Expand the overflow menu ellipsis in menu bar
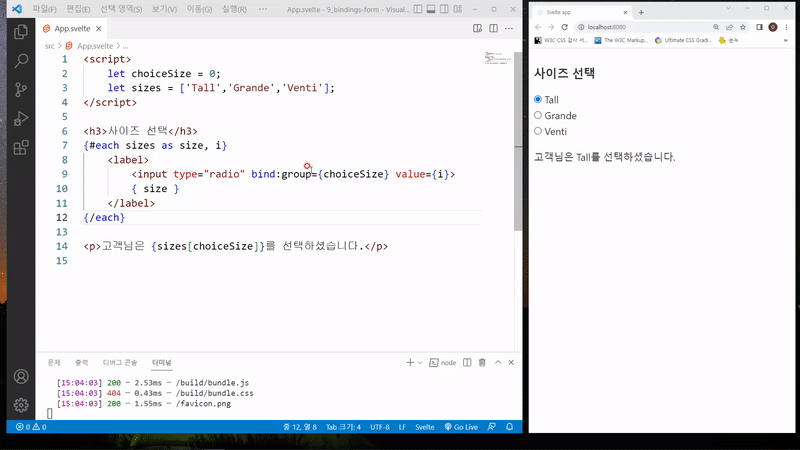800x450 pixels. coord(263,9)
